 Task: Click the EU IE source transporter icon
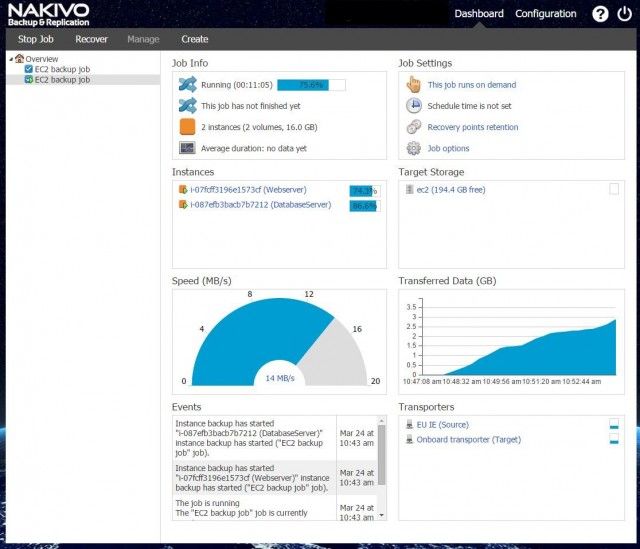(409, 425)
